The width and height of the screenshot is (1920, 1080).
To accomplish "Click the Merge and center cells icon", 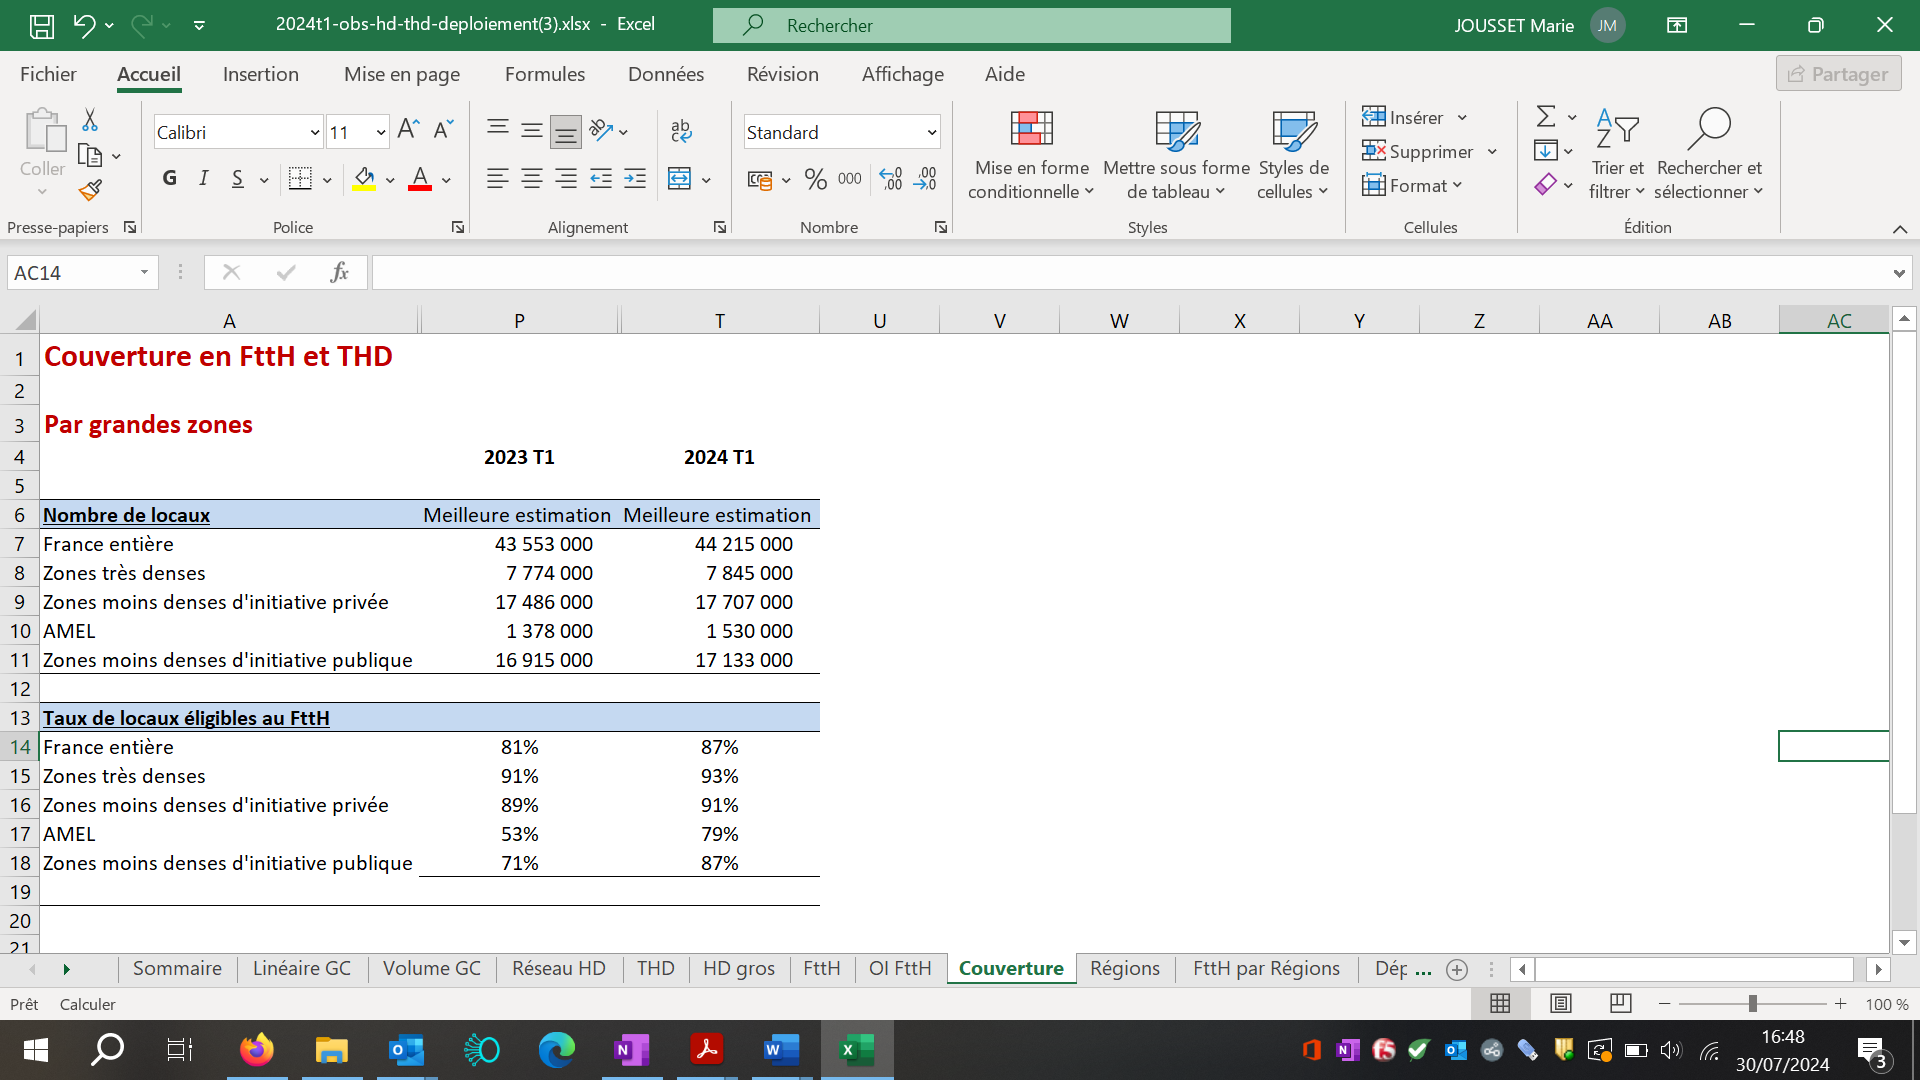I will pos(680,179).
